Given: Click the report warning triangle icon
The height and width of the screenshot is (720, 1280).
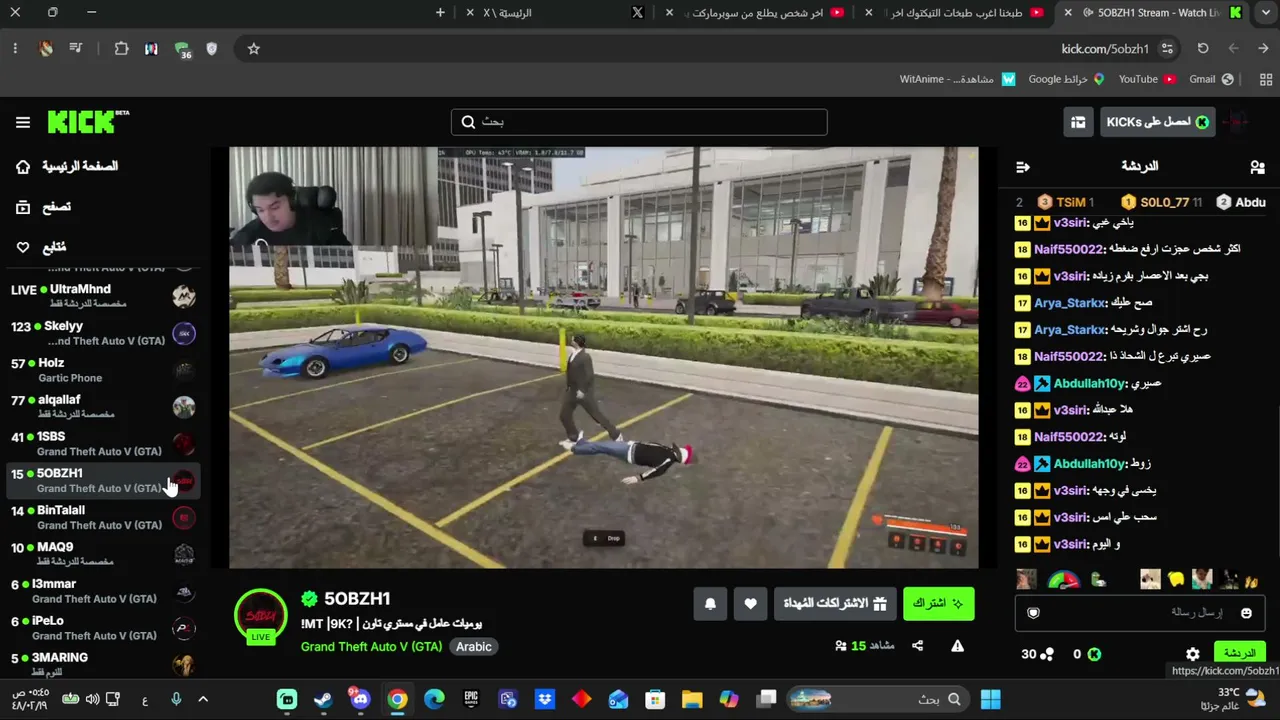Looking at the screenshot, I should (957, 646).
